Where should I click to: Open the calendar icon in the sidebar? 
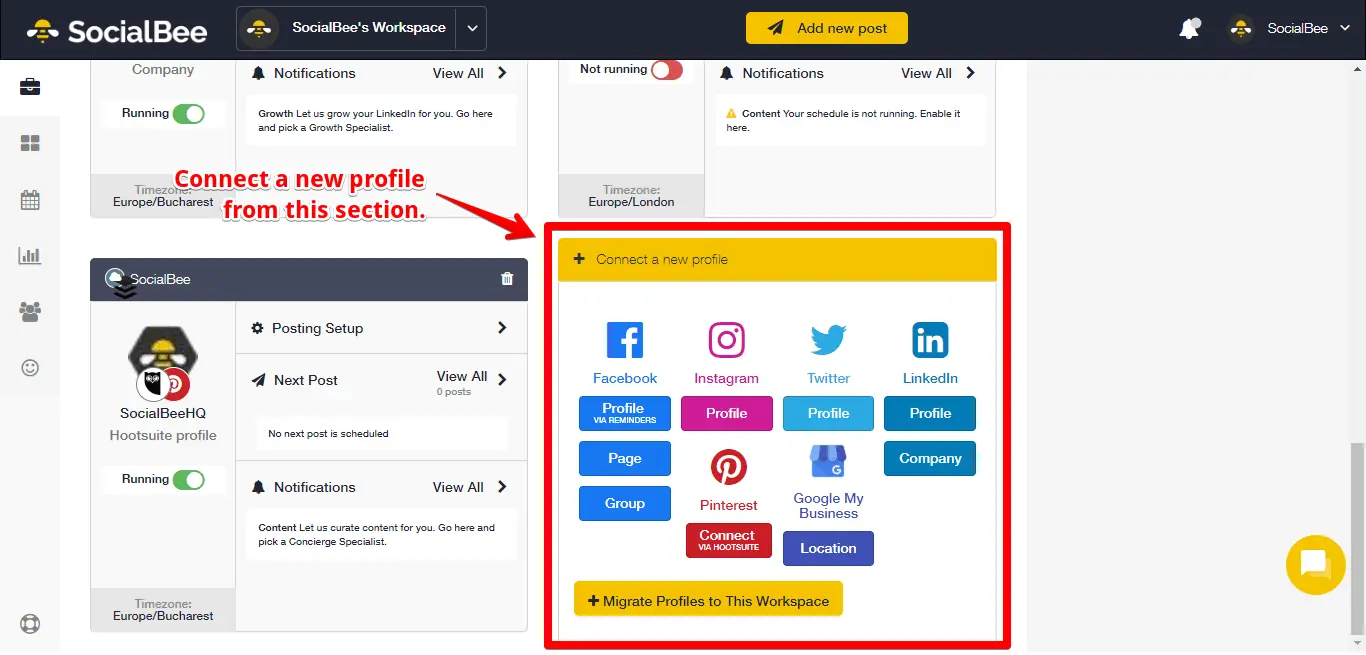[x=30, y=200]
